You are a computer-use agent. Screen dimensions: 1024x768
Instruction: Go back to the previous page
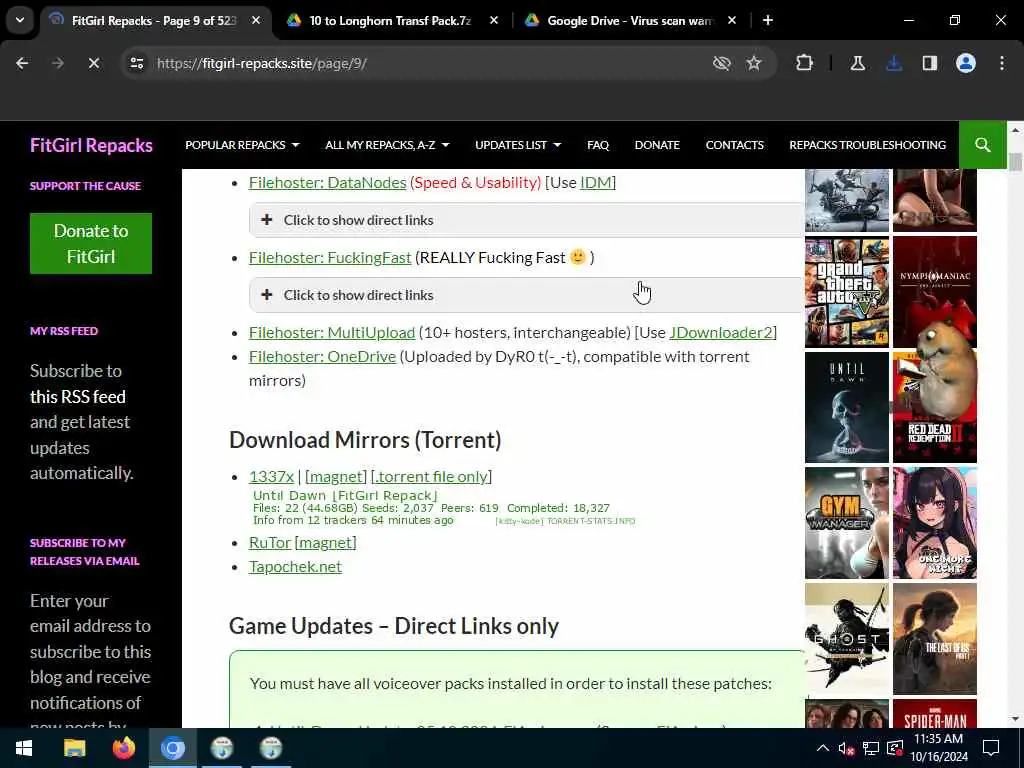[x=22, y=63]
